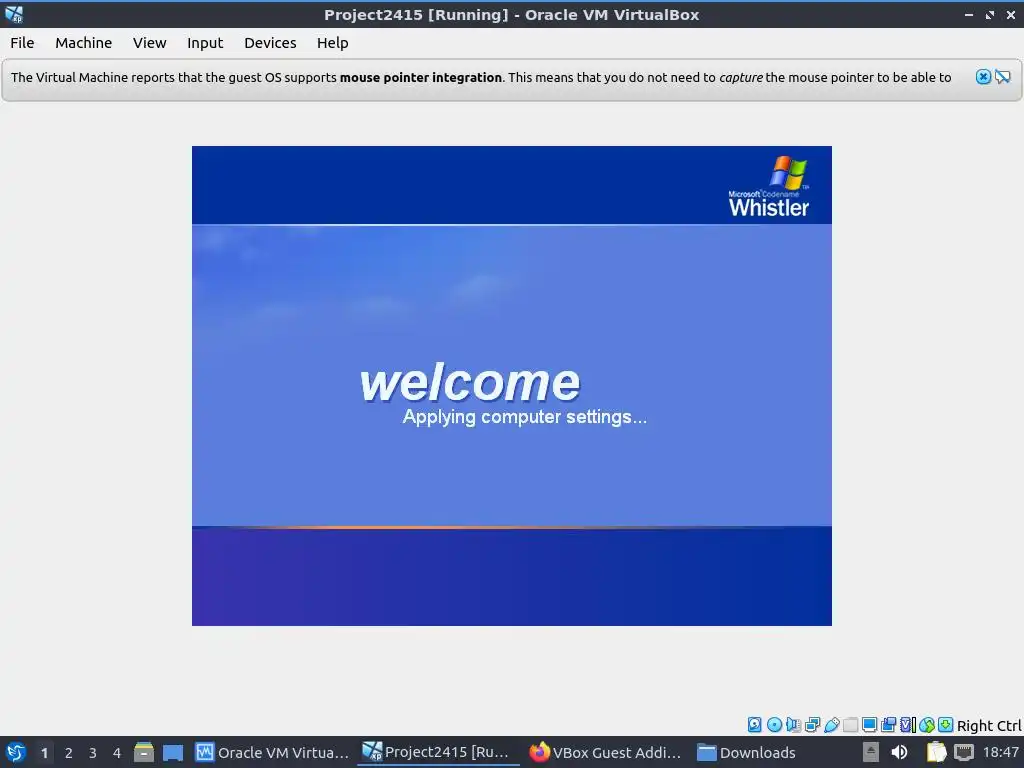Open the audio settings status icon
The width and height of the screenshot is (1024, 768).
(793, 724)
